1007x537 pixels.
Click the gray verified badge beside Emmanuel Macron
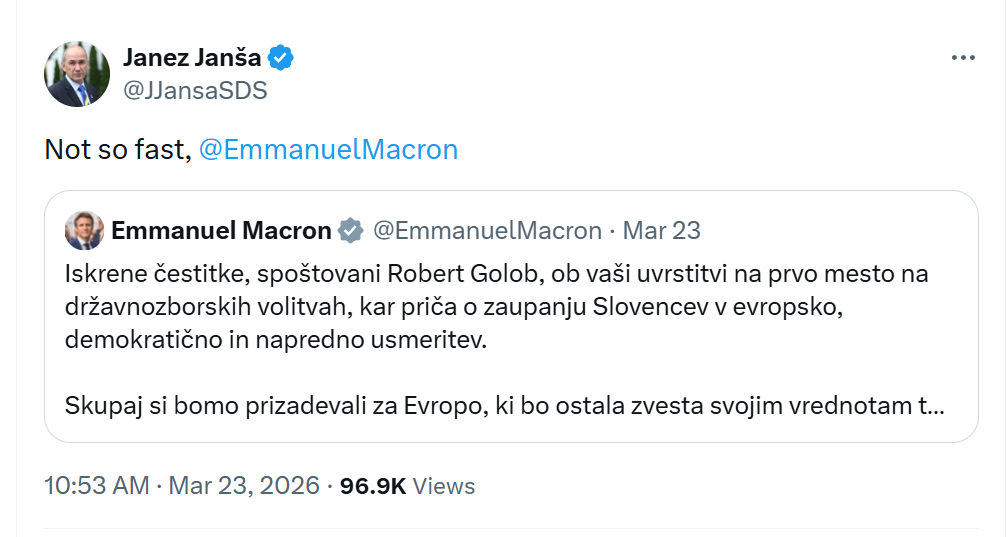[350, 231]
